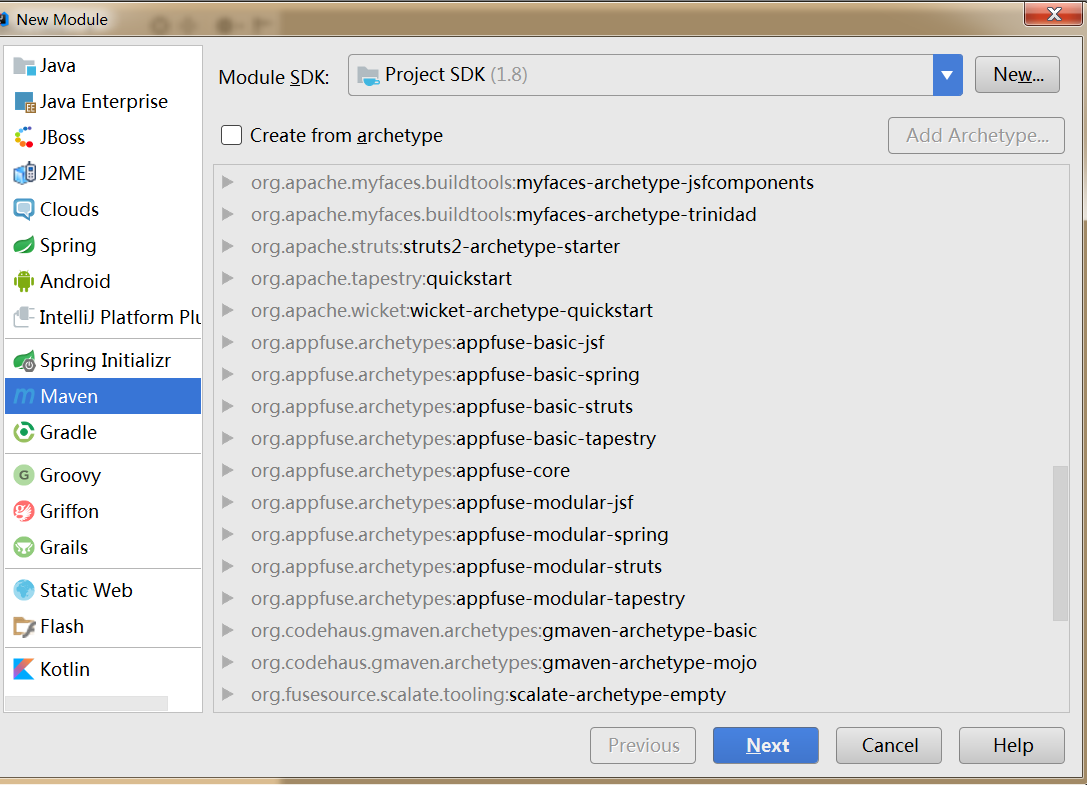Image resolution: width=1087 pixels, height=785 pixels.
Task: Expand gmaven-archetype-basic node
Action: point(227,630)
